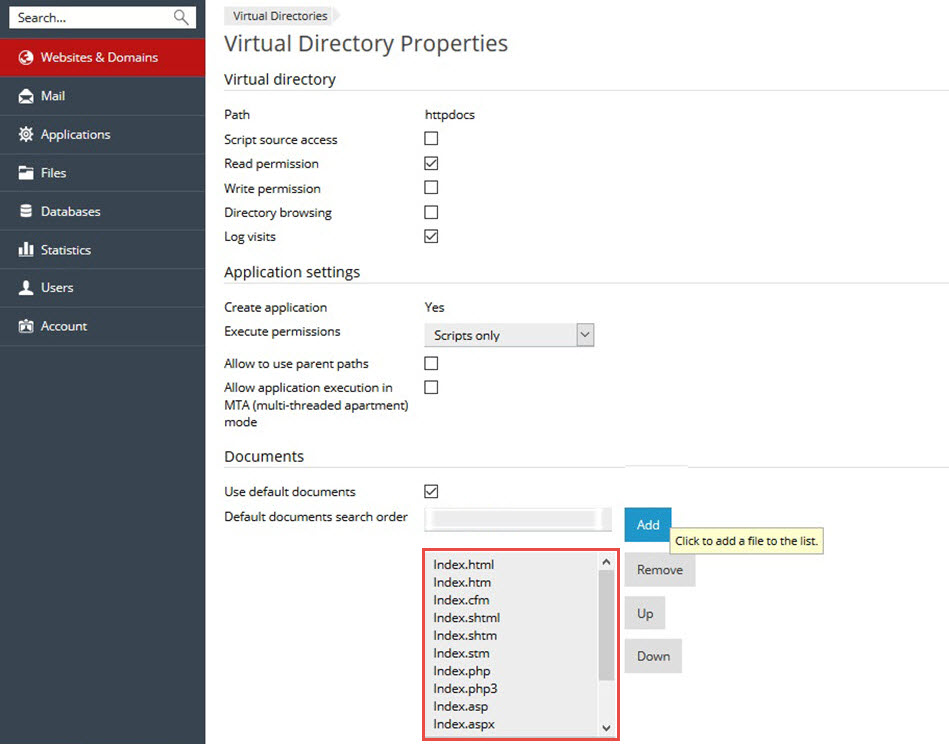
Task: Click the Applications gear icon
Action: click(x=26, y=135)
